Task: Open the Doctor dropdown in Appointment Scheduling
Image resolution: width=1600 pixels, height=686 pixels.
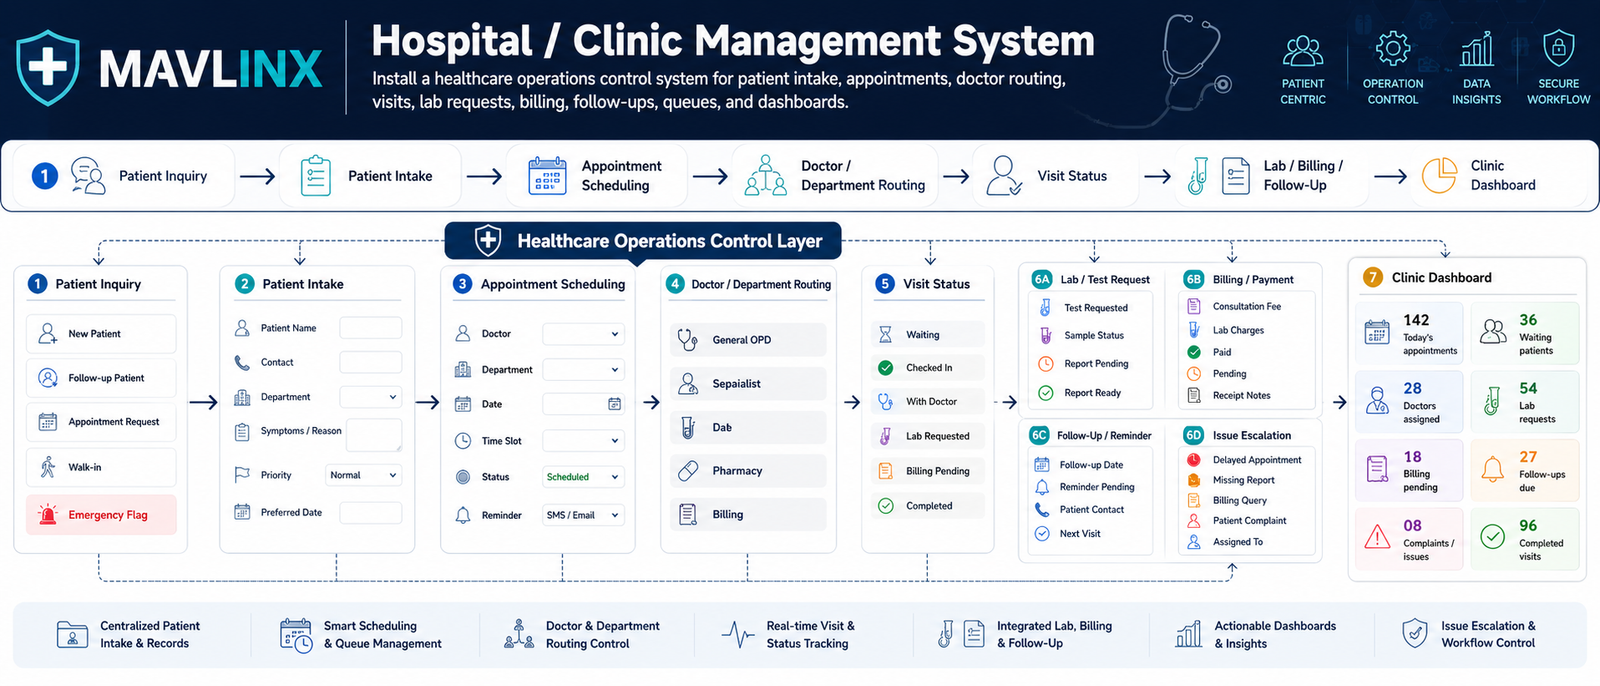Action: [x=584, y=334]
